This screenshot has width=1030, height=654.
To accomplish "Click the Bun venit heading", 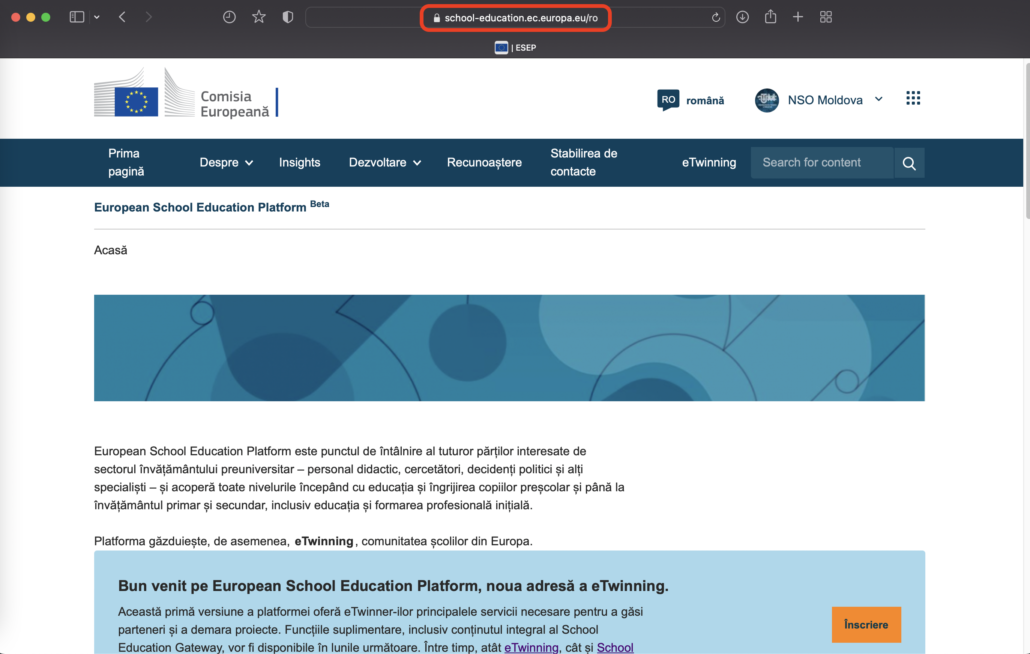I will coord(393,586).
